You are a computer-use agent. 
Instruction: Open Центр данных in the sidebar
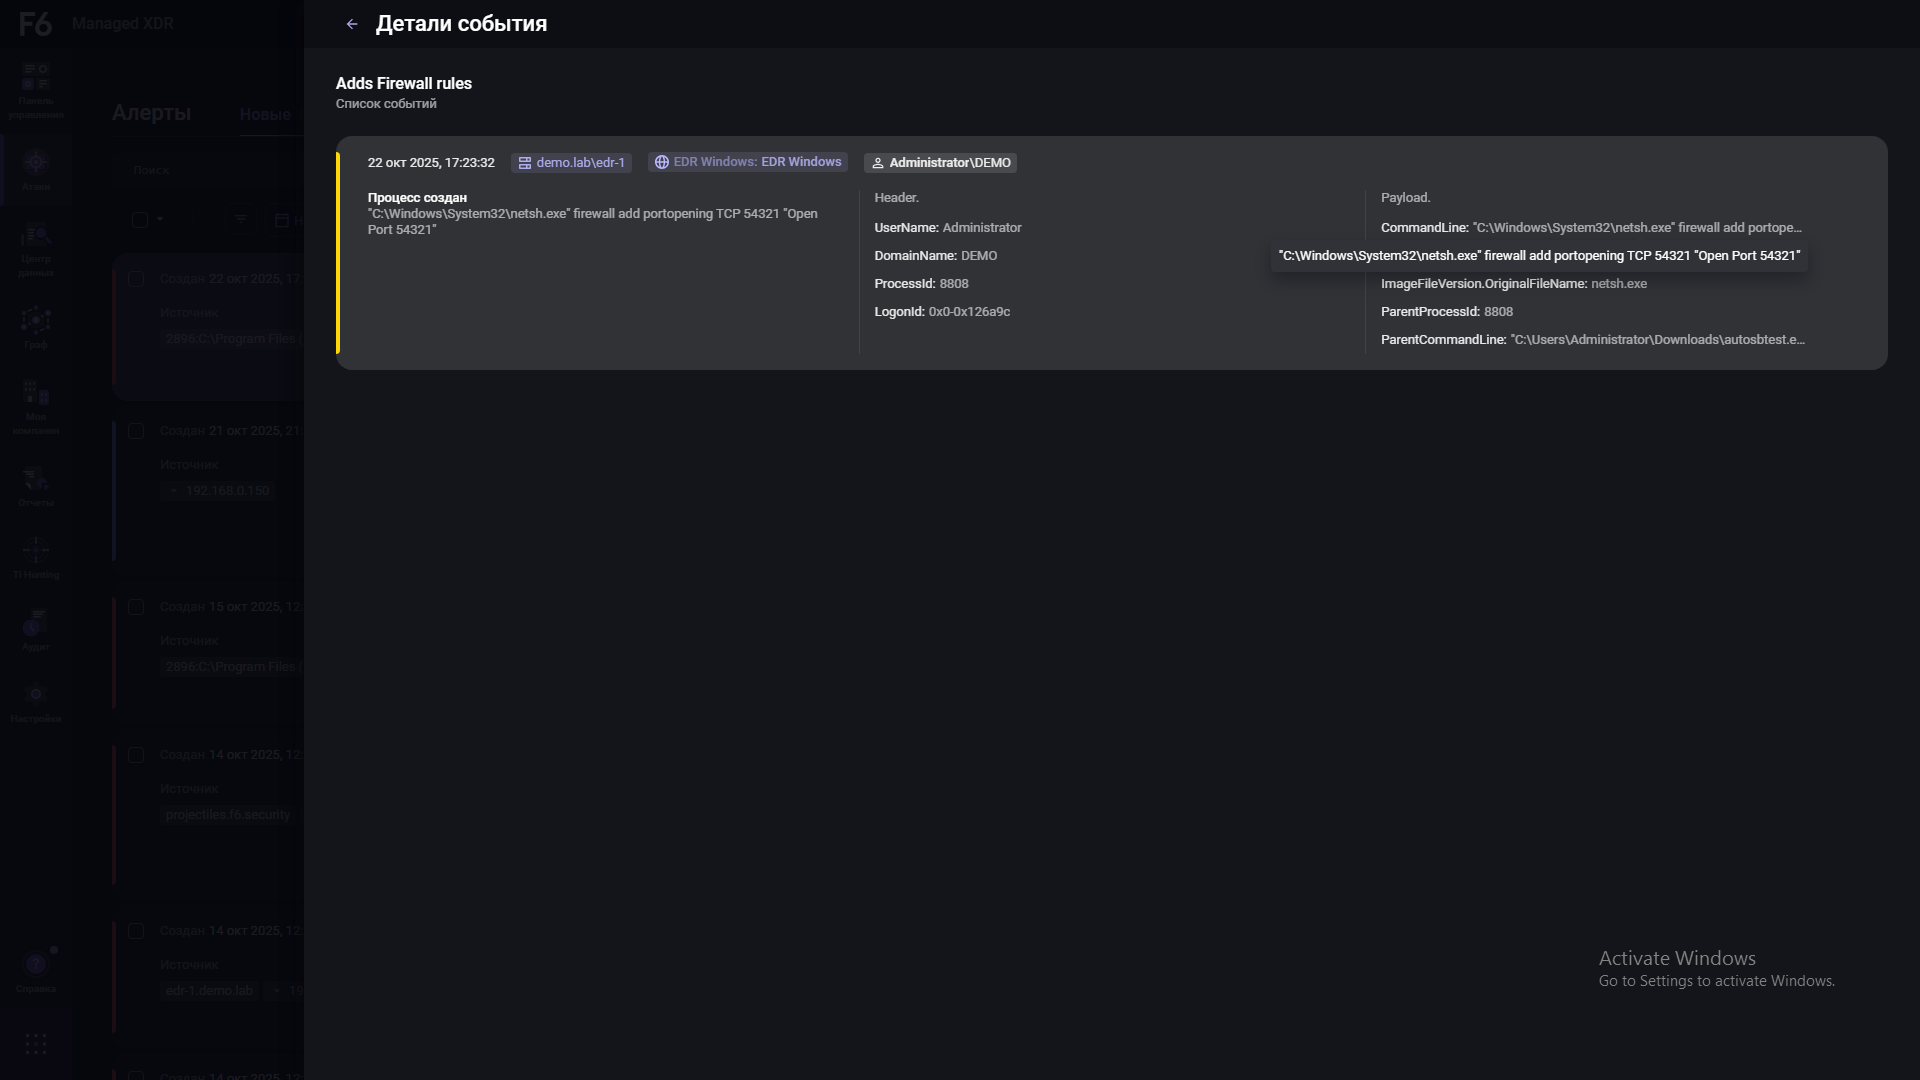coord(36,238)
